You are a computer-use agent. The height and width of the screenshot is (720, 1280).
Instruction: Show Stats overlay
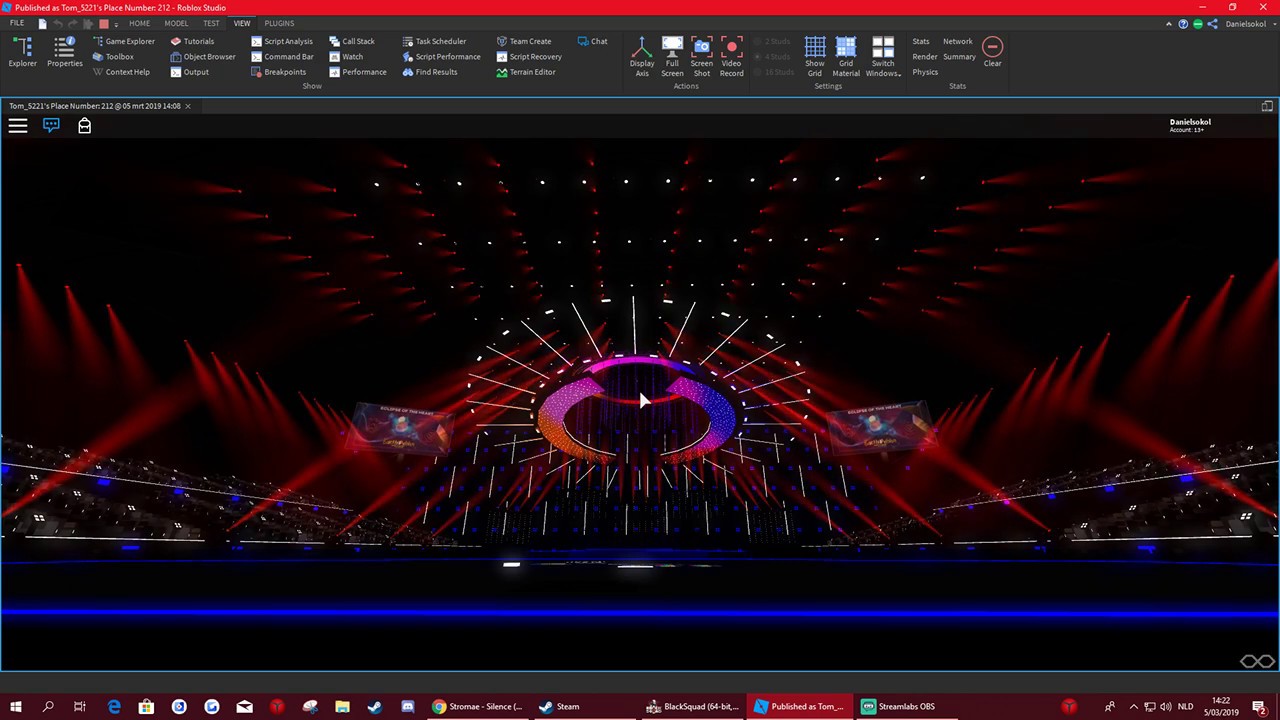(x=921, y=41)
